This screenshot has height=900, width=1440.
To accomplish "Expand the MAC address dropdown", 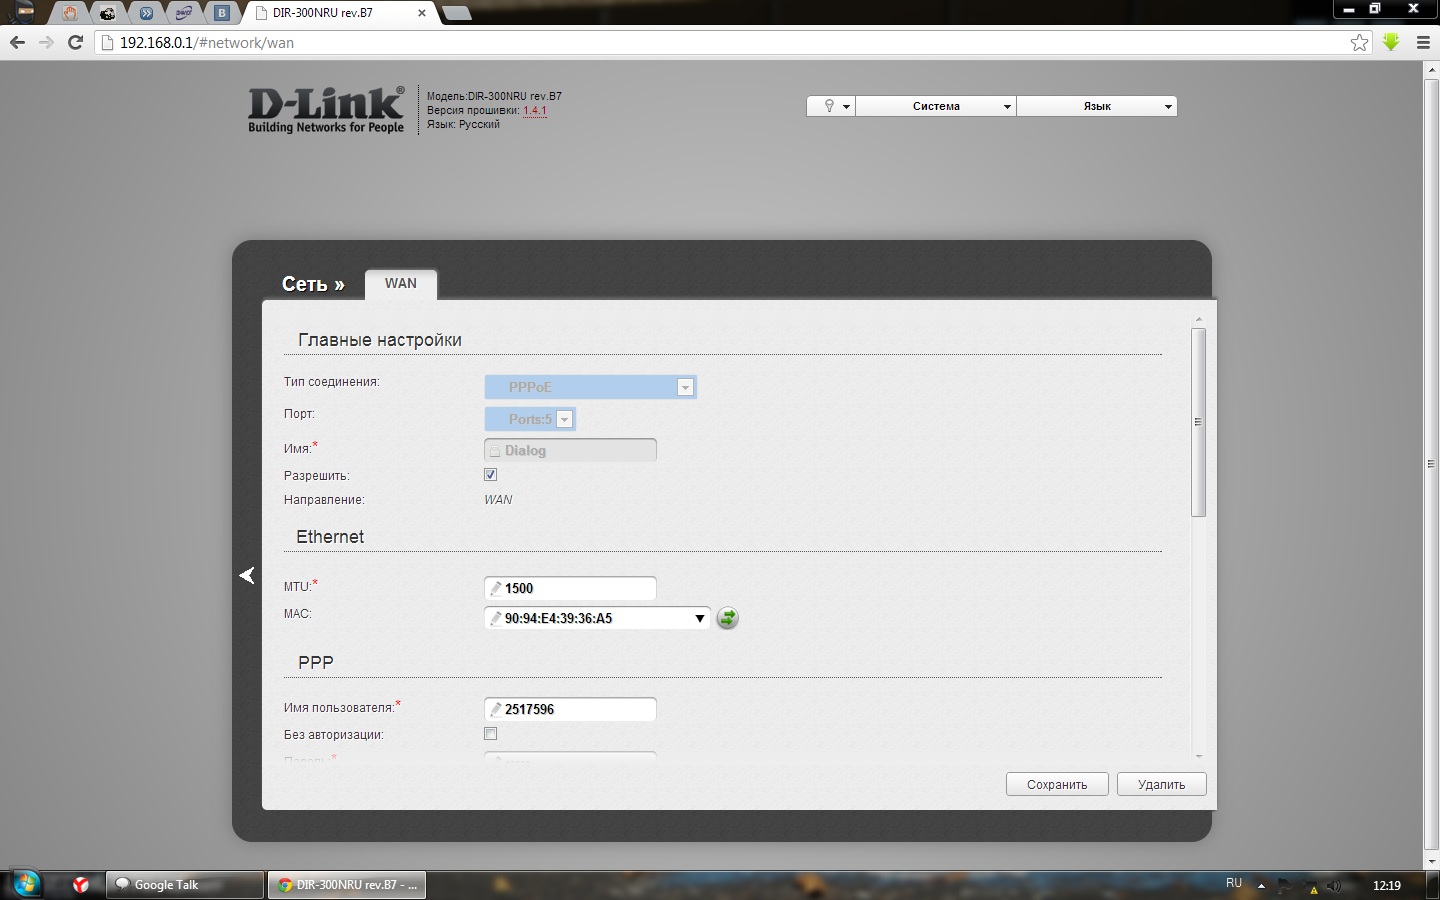I will (x=699, y=618).
